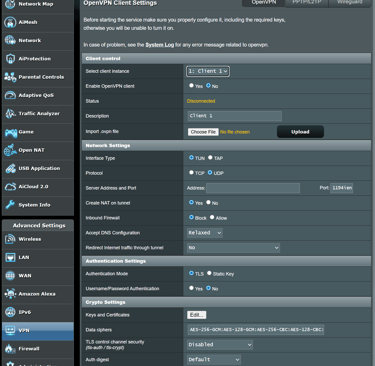Click the Open NAT icon

10,150
